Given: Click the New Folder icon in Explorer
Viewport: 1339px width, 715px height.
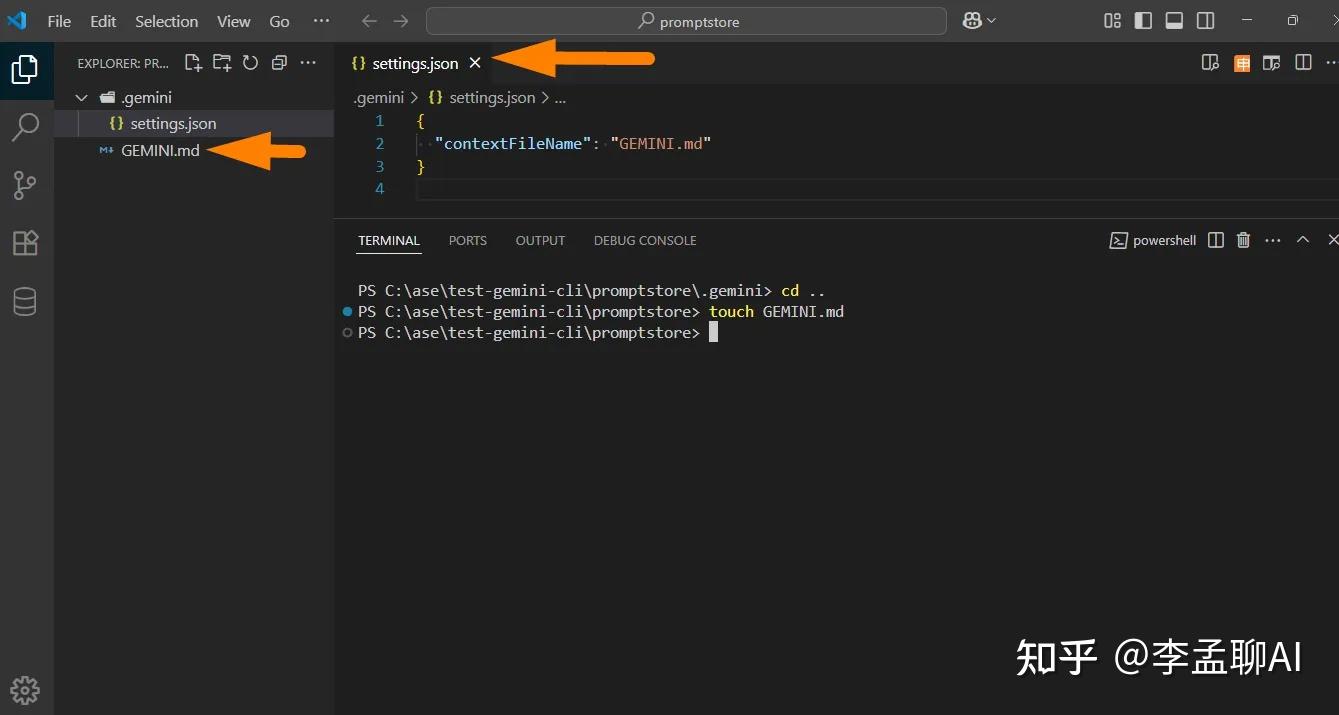Looking at the screenshot, I should tap(221, 62).
